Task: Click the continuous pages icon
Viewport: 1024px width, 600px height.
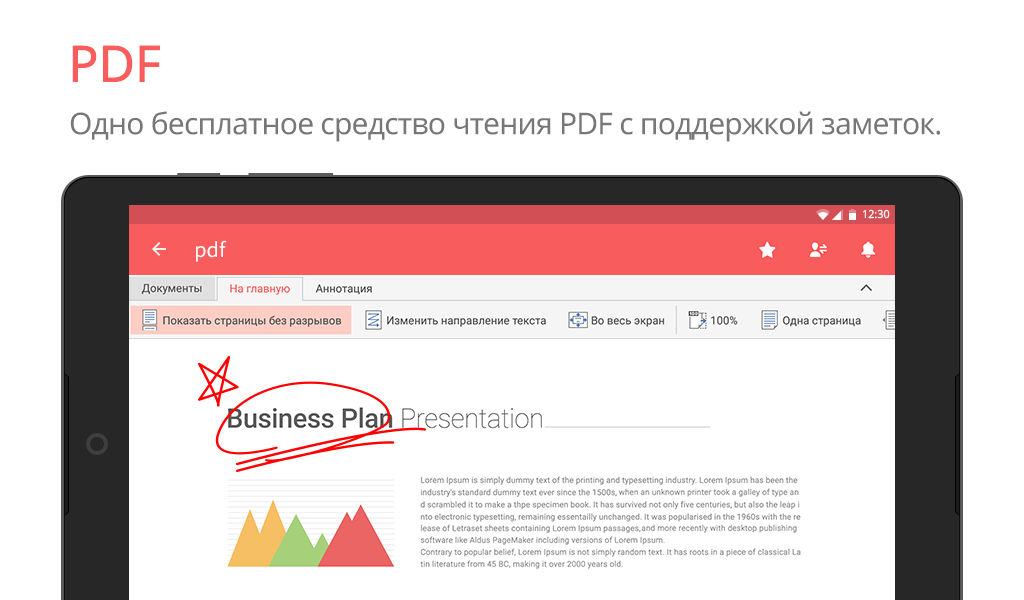Action: coord(150,320)
